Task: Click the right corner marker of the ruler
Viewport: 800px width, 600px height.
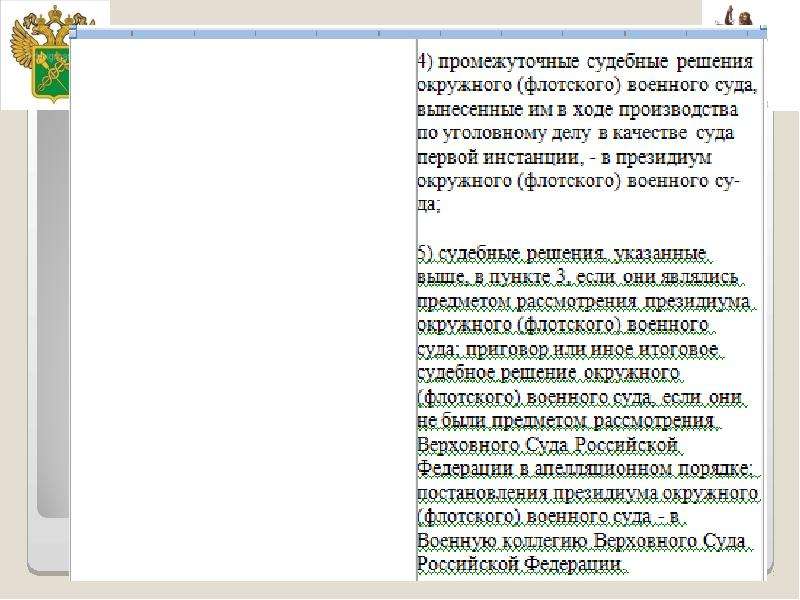Action: (763, 32)
